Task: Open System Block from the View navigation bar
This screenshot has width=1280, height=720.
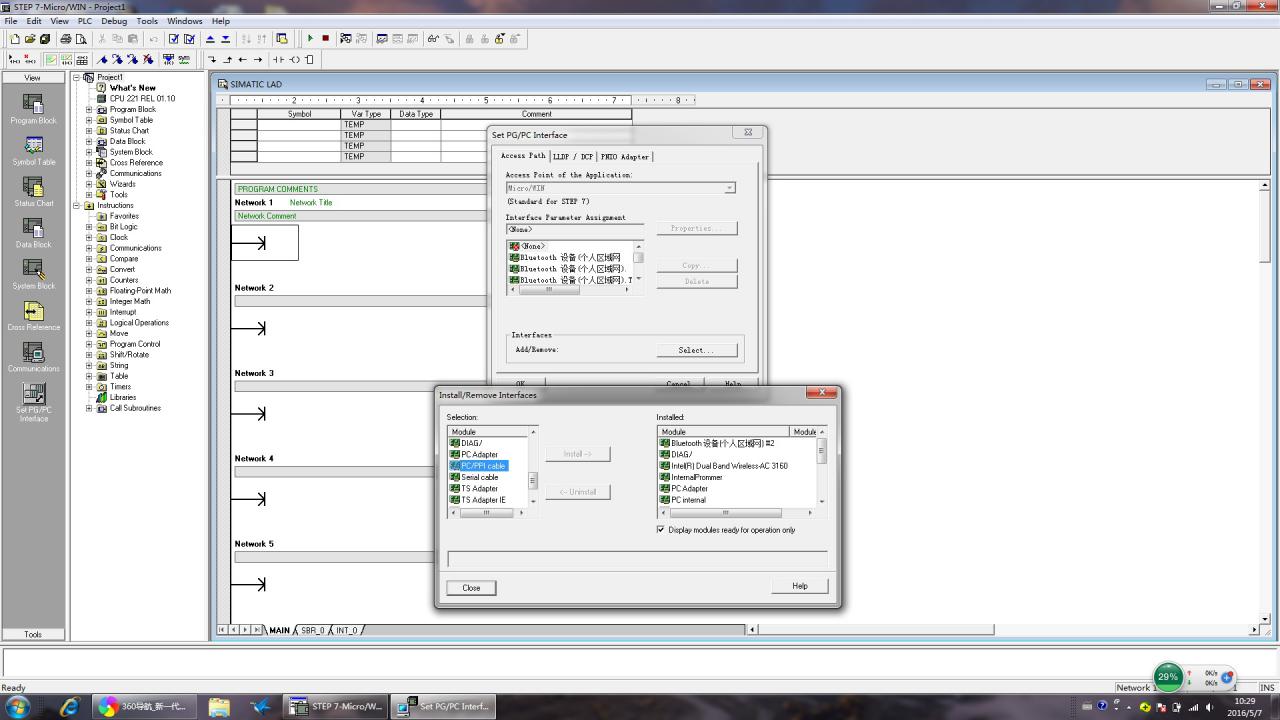Action: pyautogui.click(x=33, y=275)
